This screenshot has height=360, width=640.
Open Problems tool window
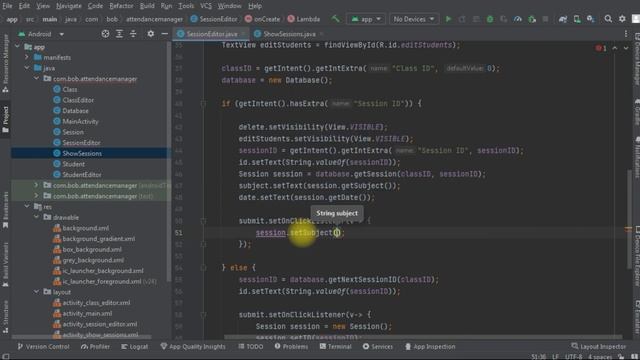coord(291,347)
